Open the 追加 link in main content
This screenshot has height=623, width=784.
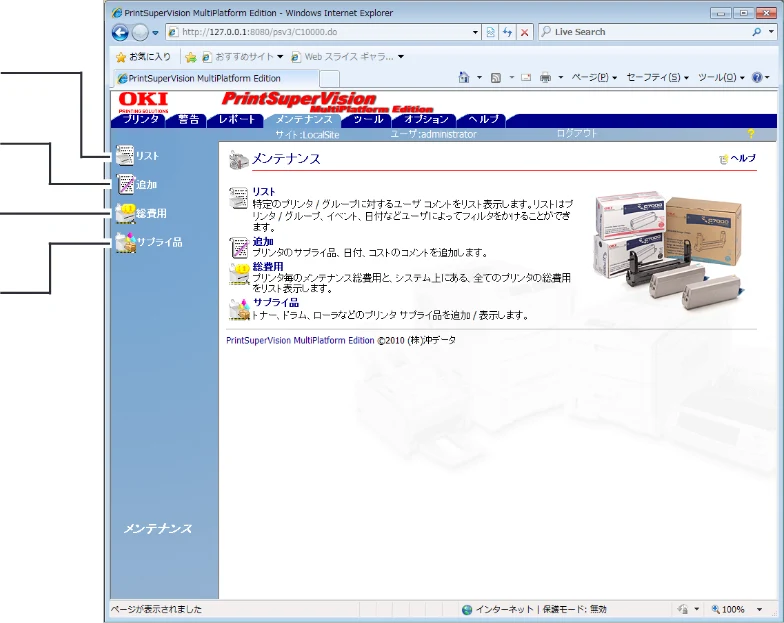pos(262,242)
